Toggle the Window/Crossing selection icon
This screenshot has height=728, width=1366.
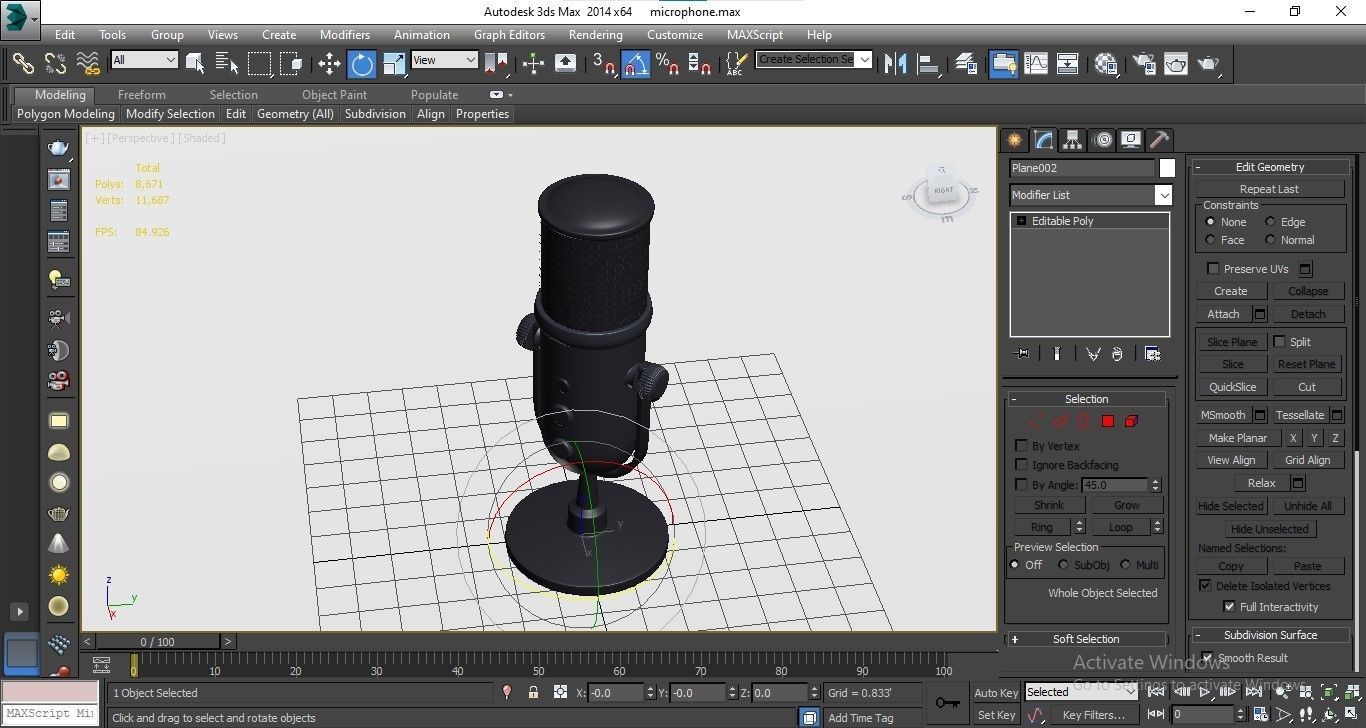point(291,63)
